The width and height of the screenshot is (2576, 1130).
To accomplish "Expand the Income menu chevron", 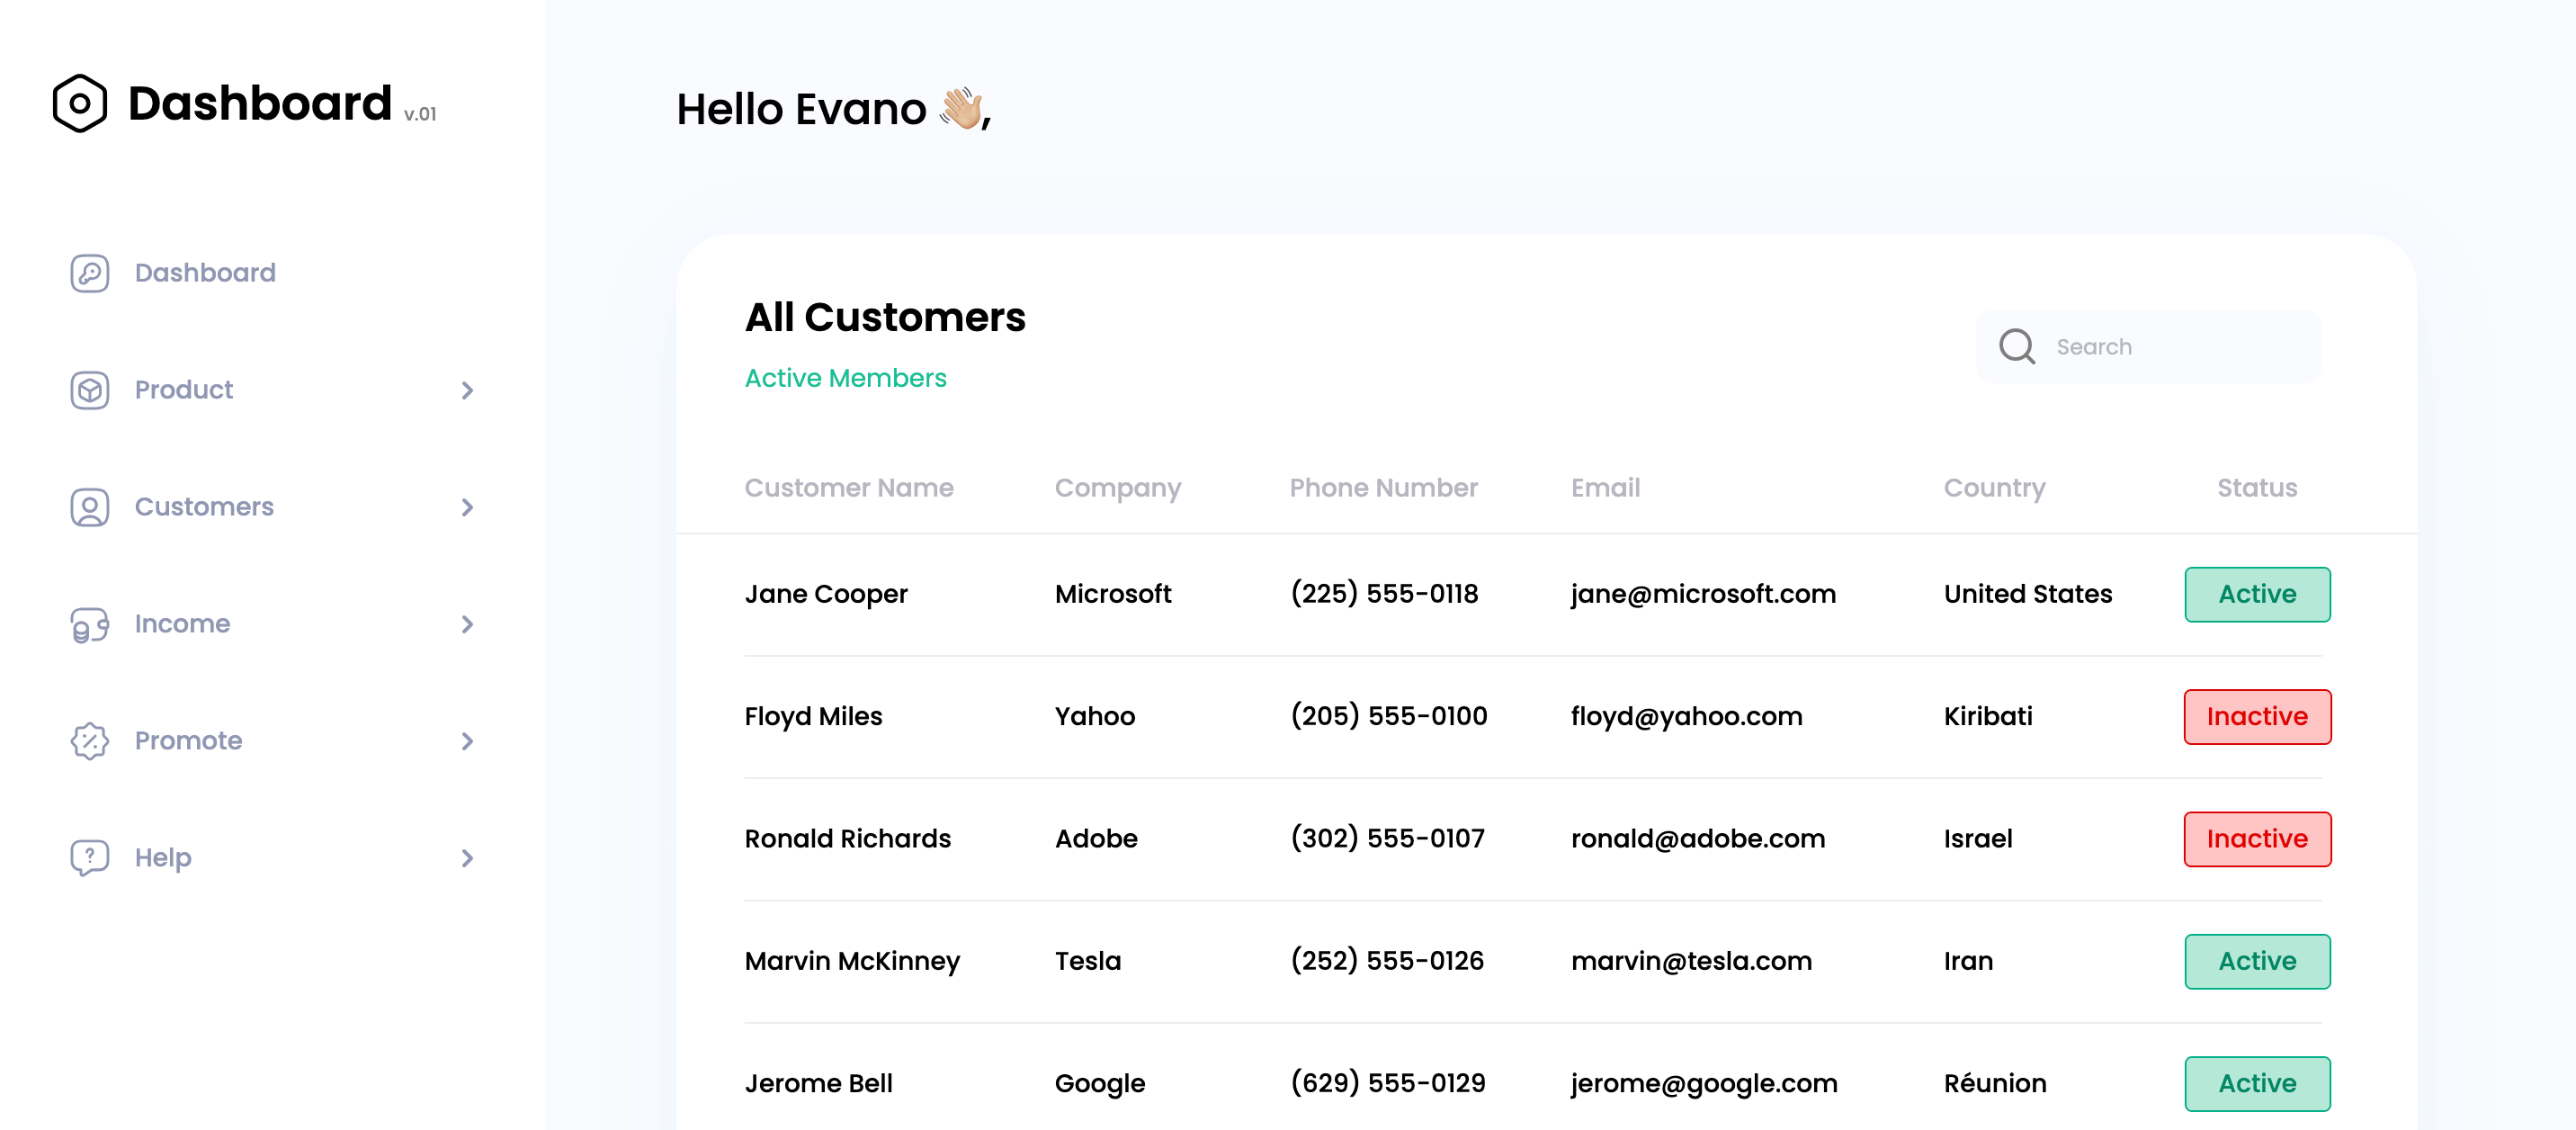I will click(467, 624).
